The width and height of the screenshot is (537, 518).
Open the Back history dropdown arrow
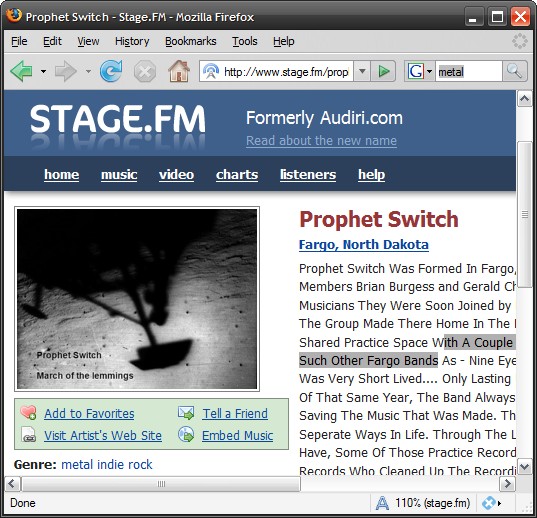coord(43,71)
